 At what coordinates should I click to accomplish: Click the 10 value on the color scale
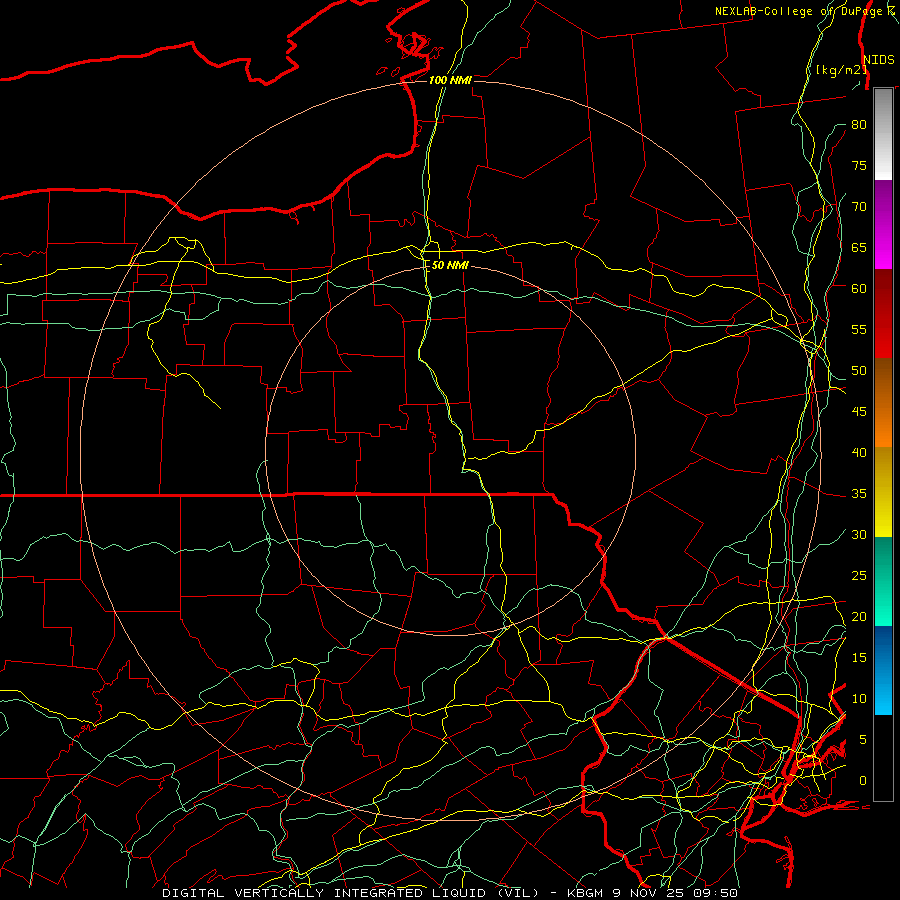(x=859, y=699)
